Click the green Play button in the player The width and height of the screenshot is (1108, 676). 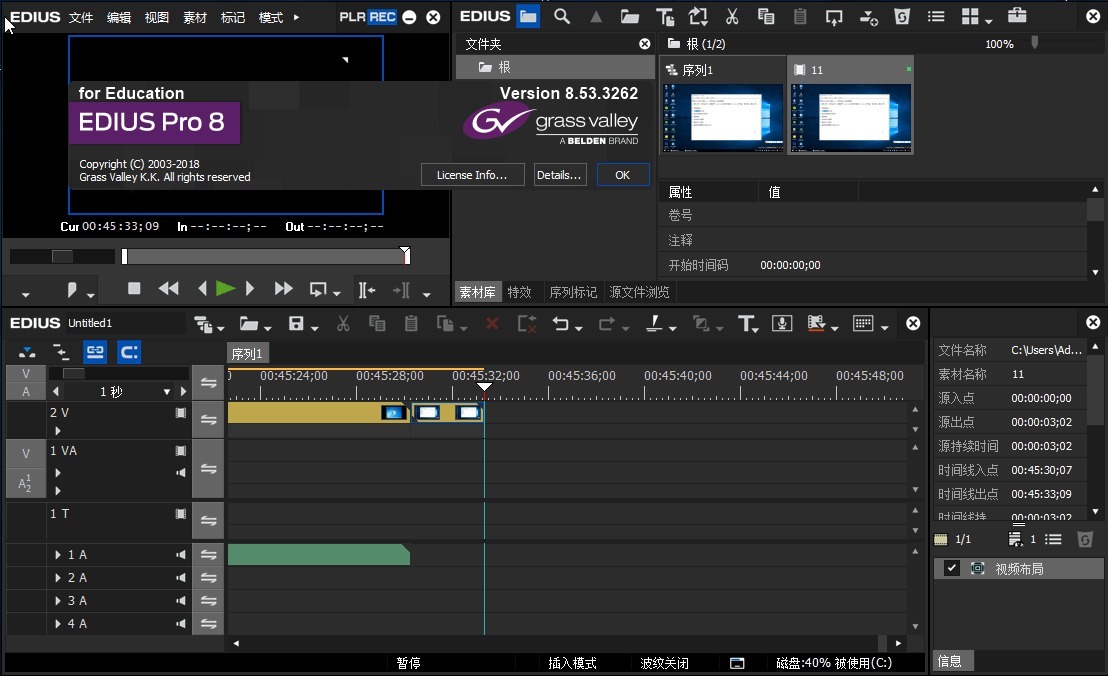coord(225,289)
